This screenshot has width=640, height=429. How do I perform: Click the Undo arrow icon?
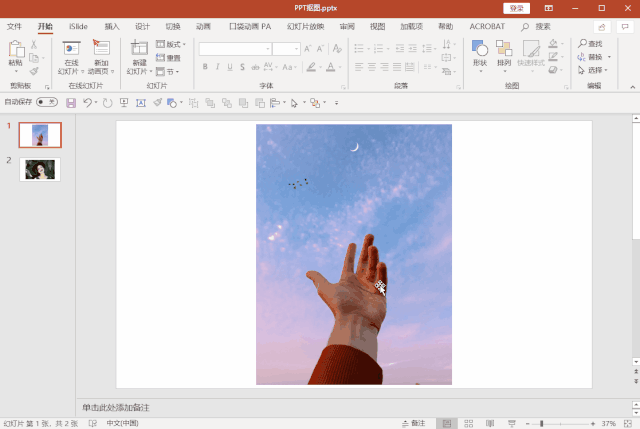click(87, 102)
